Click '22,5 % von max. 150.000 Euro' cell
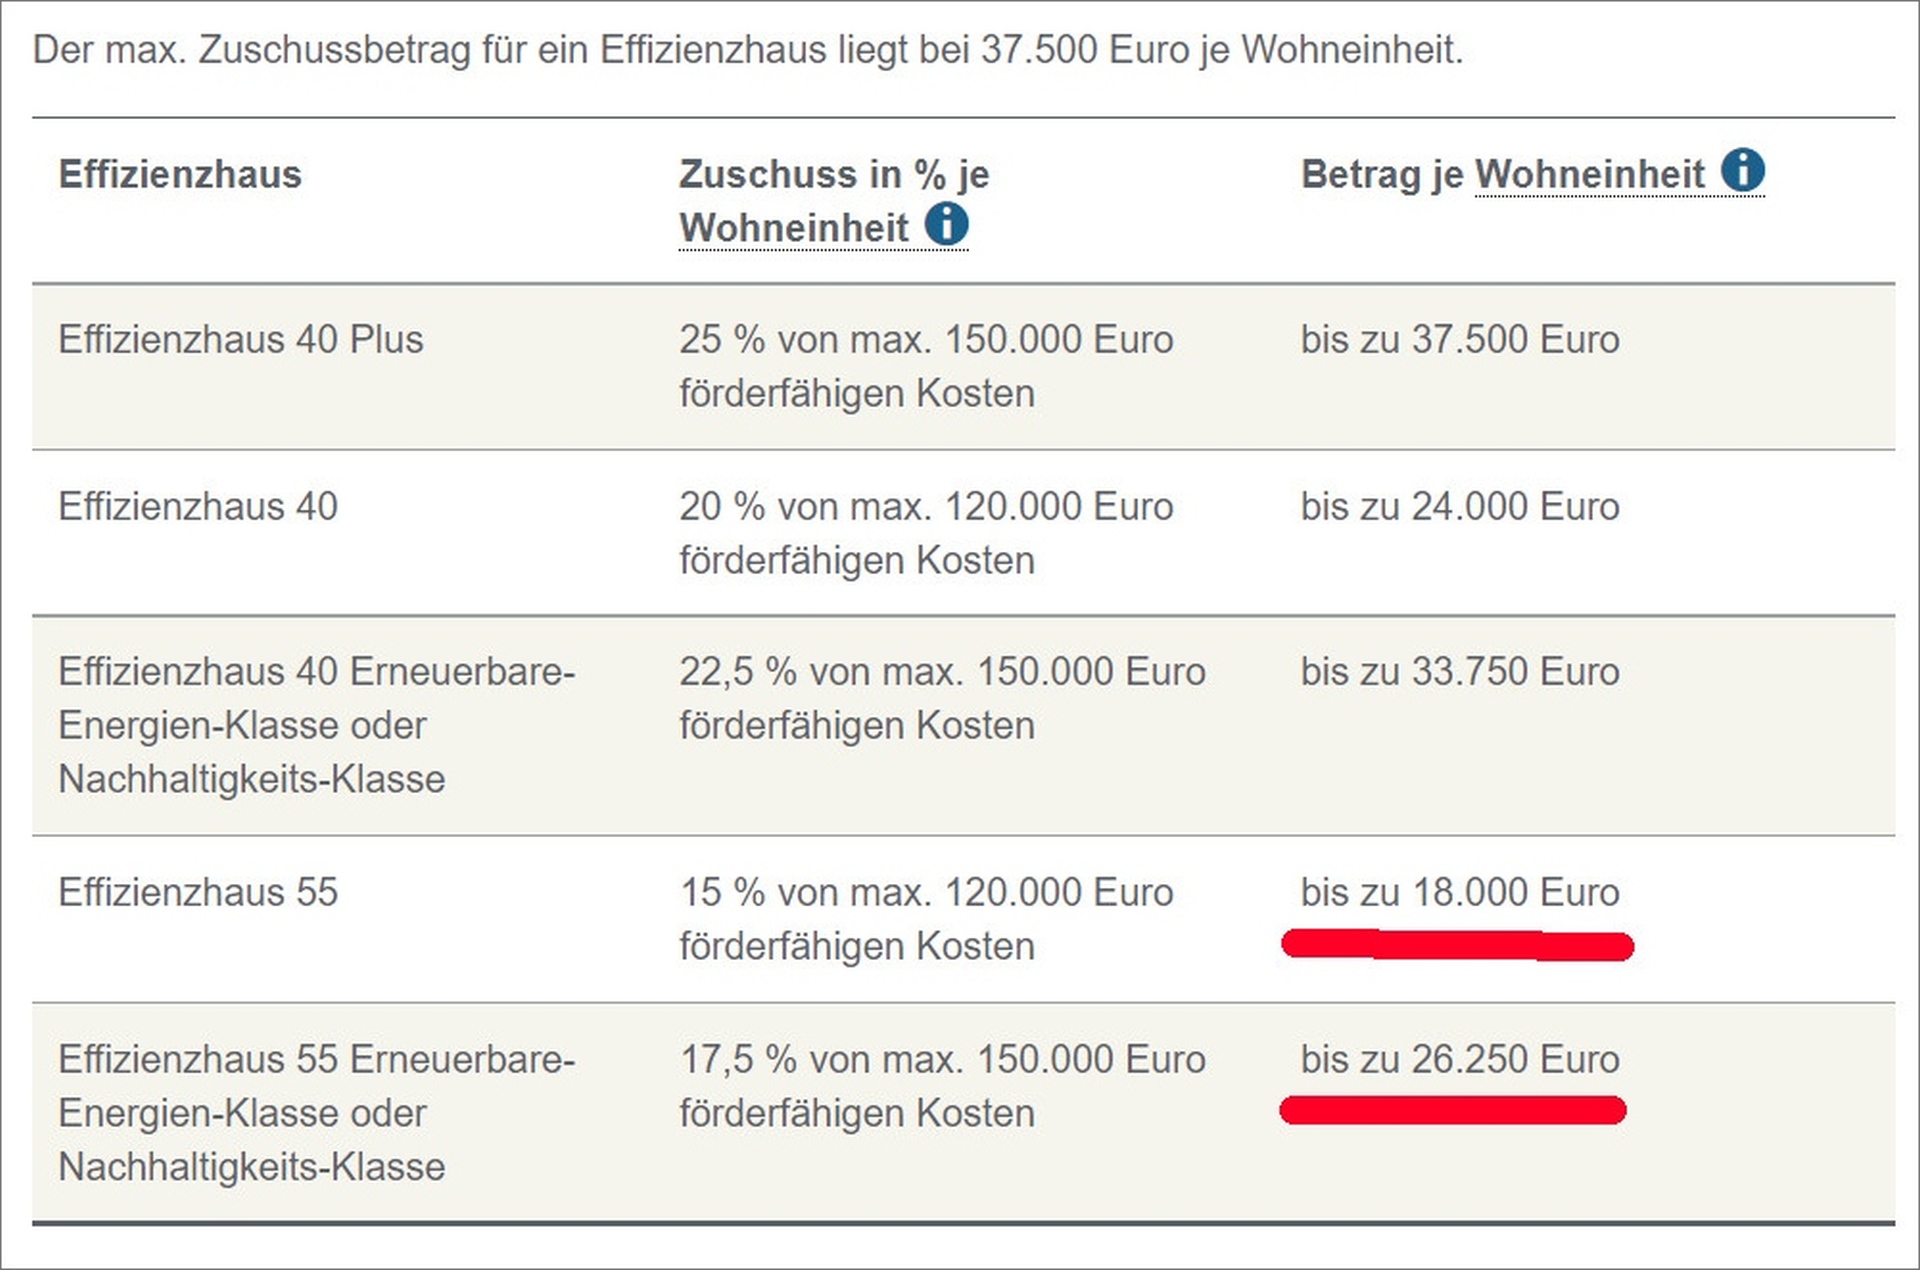This screenshot has width=1920, height=1270. point(942,698)
